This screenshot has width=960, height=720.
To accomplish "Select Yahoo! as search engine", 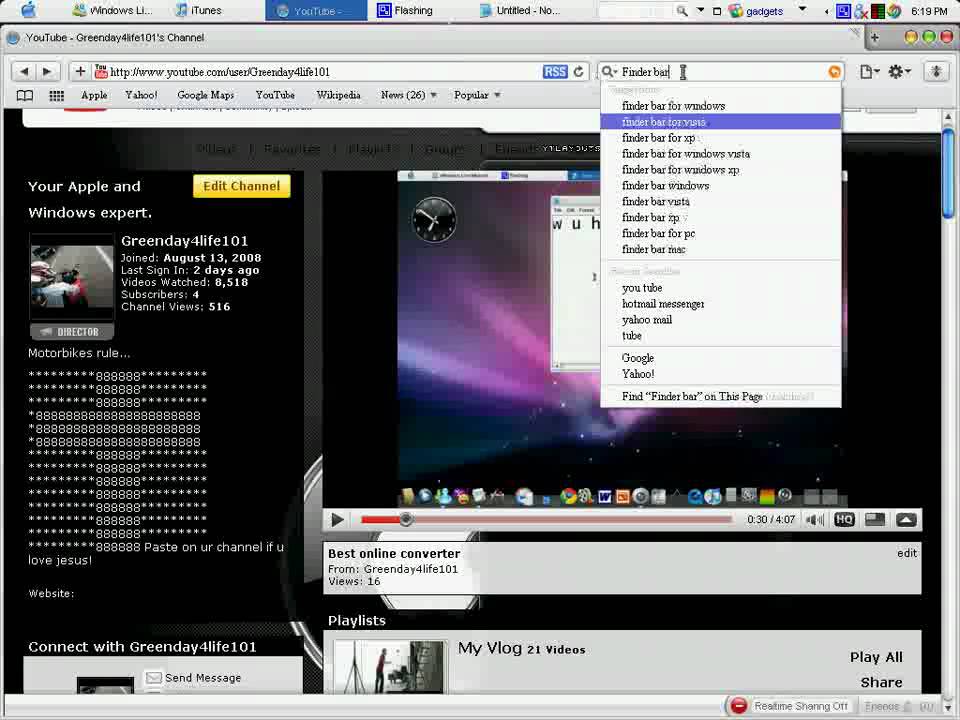I will pyautogui.click(x=721, y=373).
